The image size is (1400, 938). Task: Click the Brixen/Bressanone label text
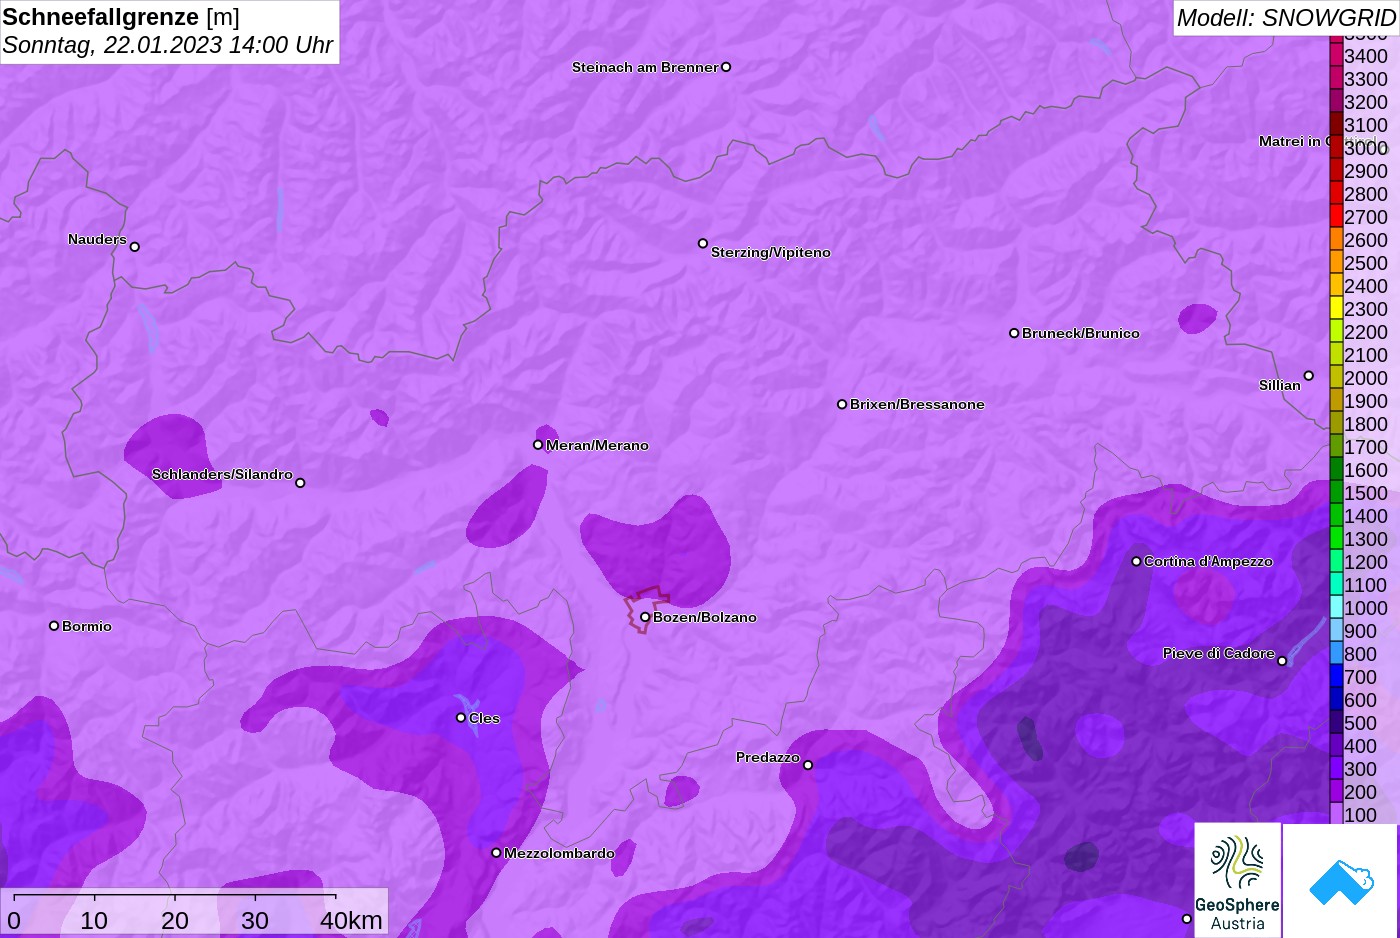[x=917, y=404]
